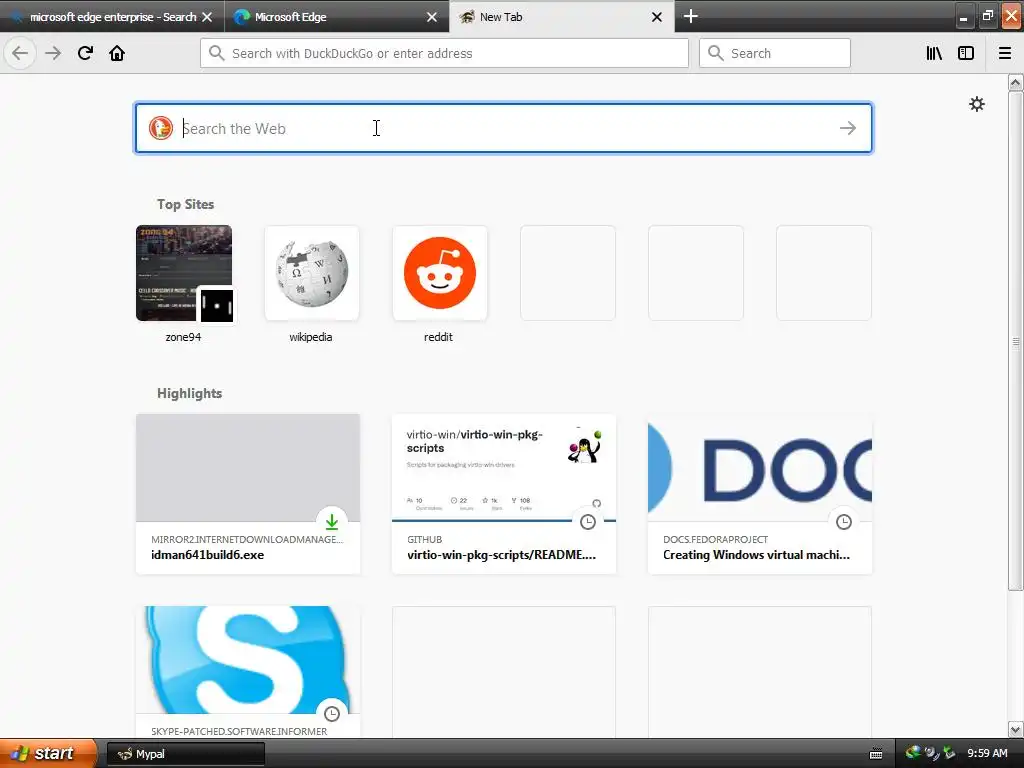The width and height of the screenshot is (1024, 768).
Task: Click the green download icon on idman card
Action: 332,521
